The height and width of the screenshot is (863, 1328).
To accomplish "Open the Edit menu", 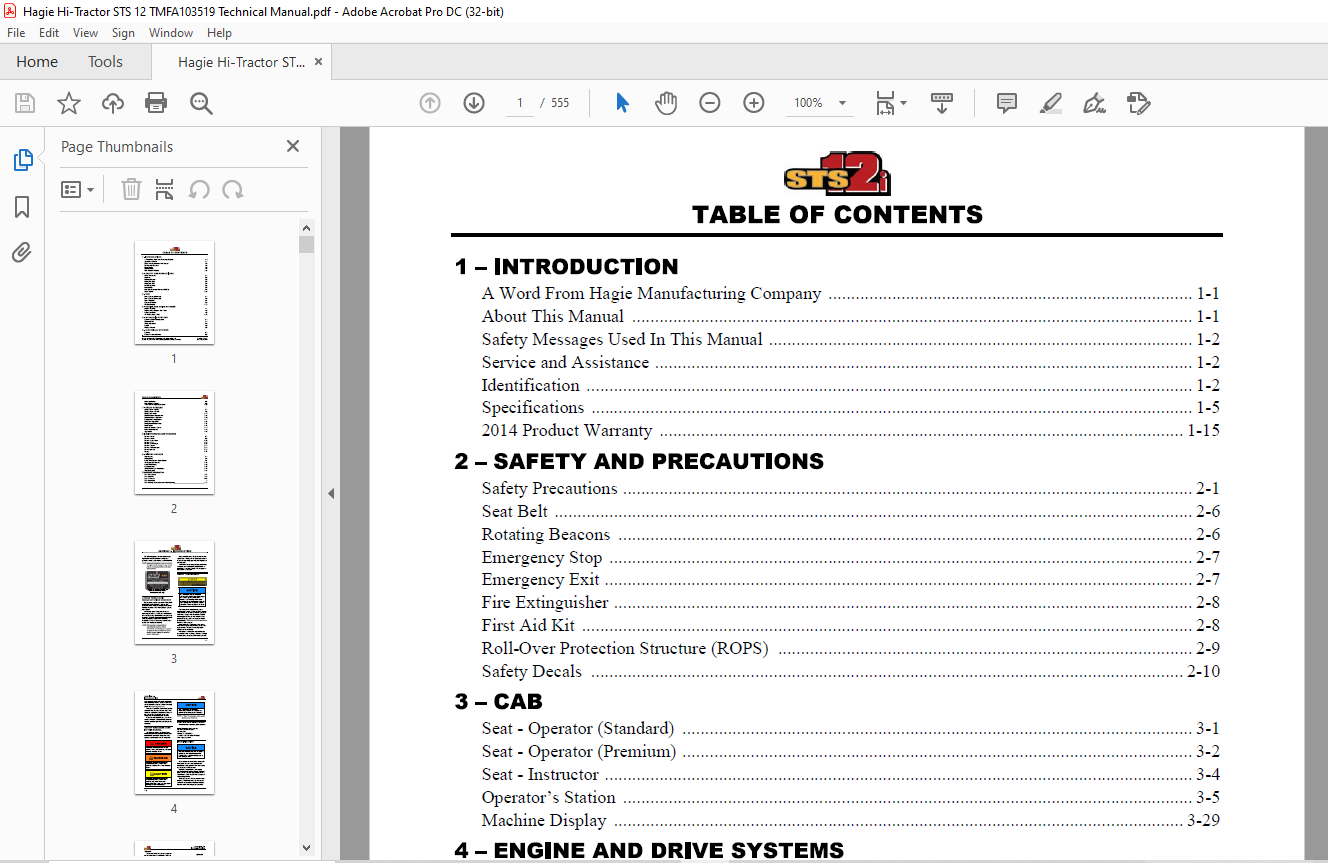I will point(49,33).
